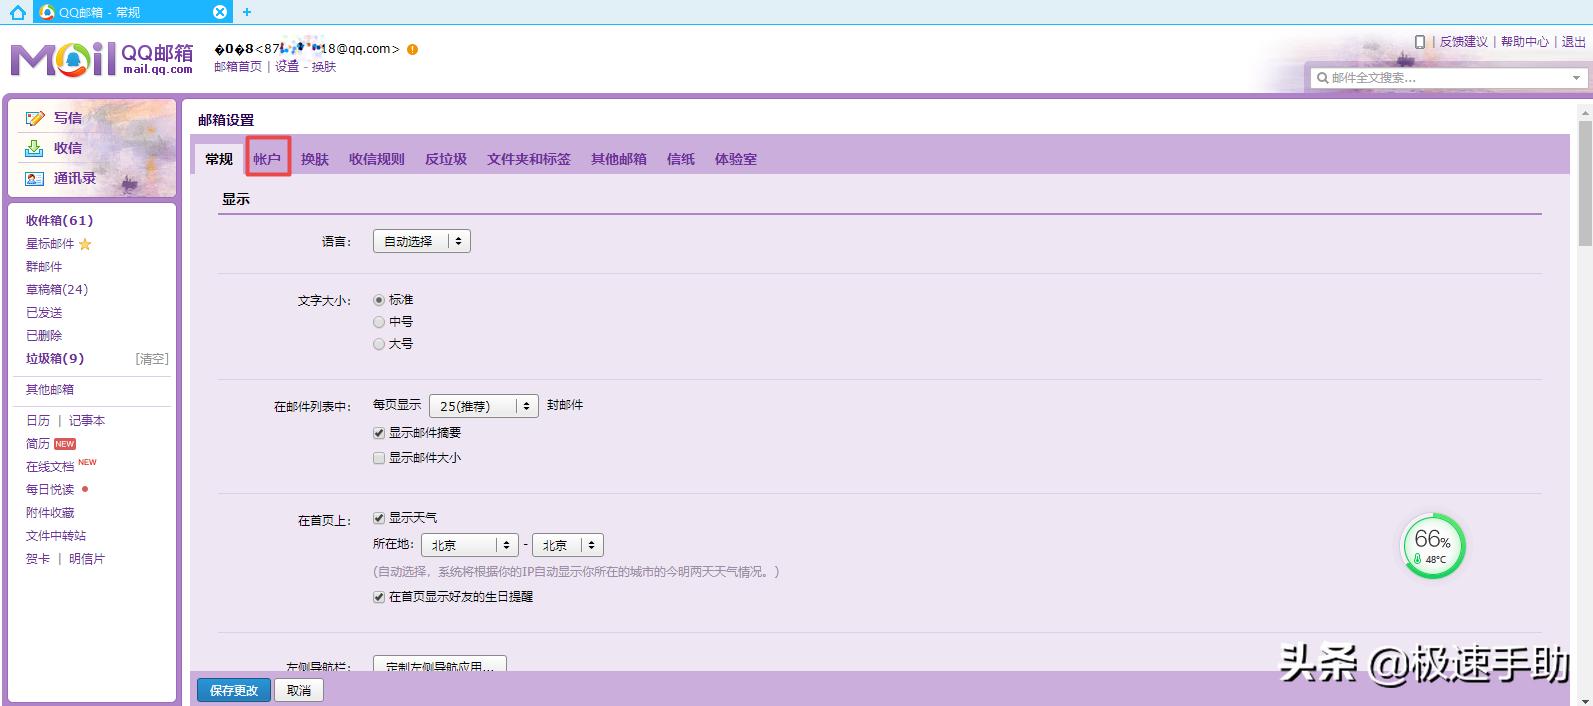Image resolution: width=1593 pixels, height=706 pixels.
Task: Click the star icon beside 星标邮件
Action: pos(85,244)
